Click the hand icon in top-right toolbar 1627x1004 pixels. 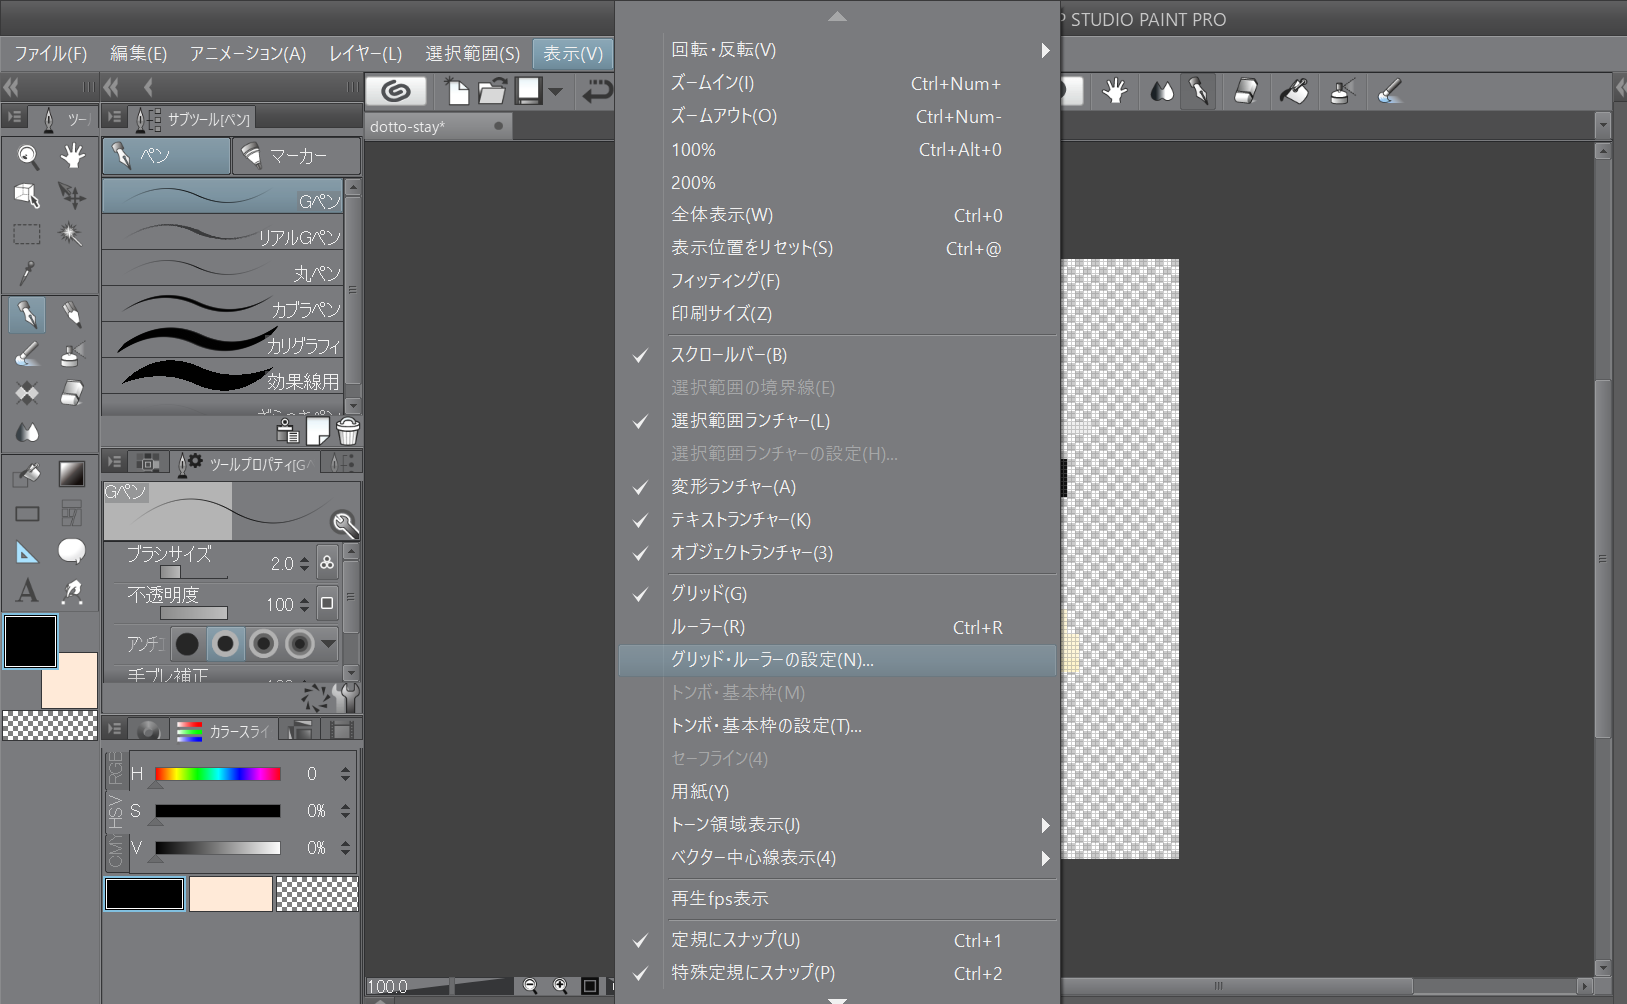click(1114, 92)
